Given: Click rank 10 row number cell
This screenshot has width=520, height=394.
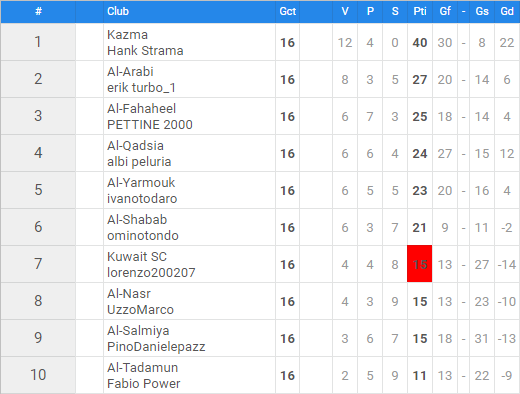Looking at the screenshot, I should [38, 375].
